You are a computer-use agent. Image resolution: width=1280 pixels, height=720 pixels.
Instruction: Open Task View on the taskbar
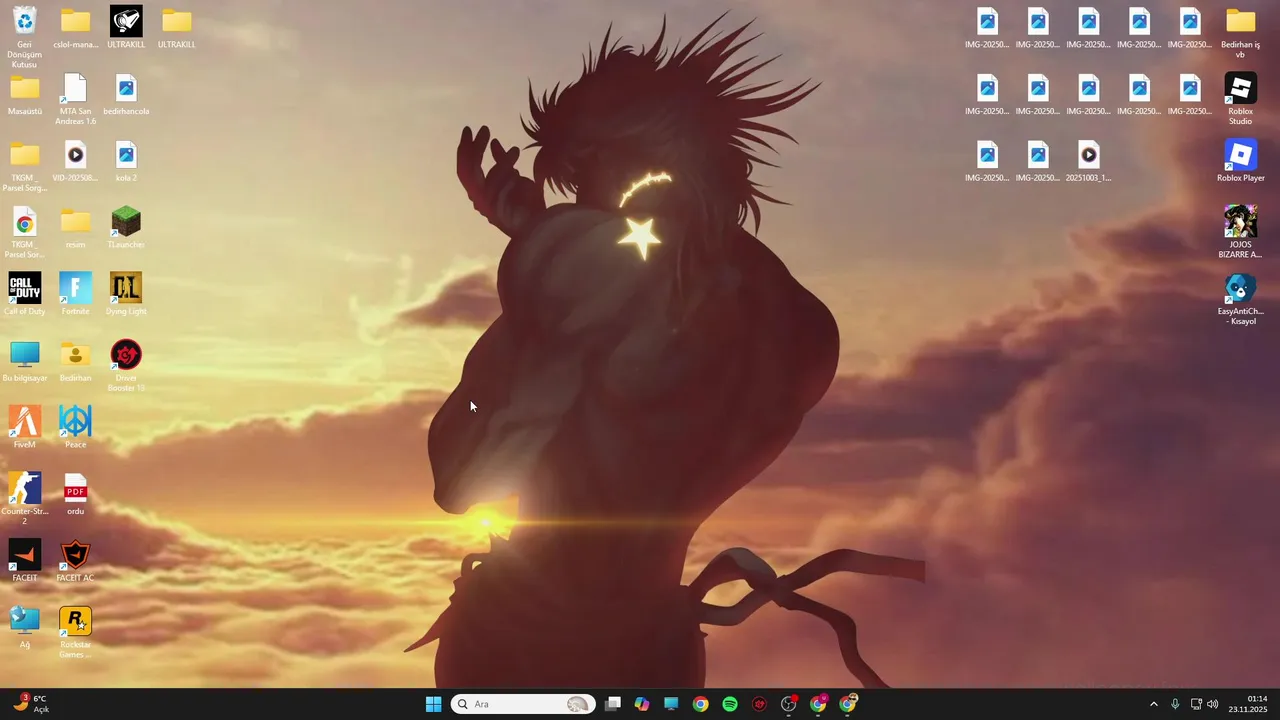[x=613, y=704]
